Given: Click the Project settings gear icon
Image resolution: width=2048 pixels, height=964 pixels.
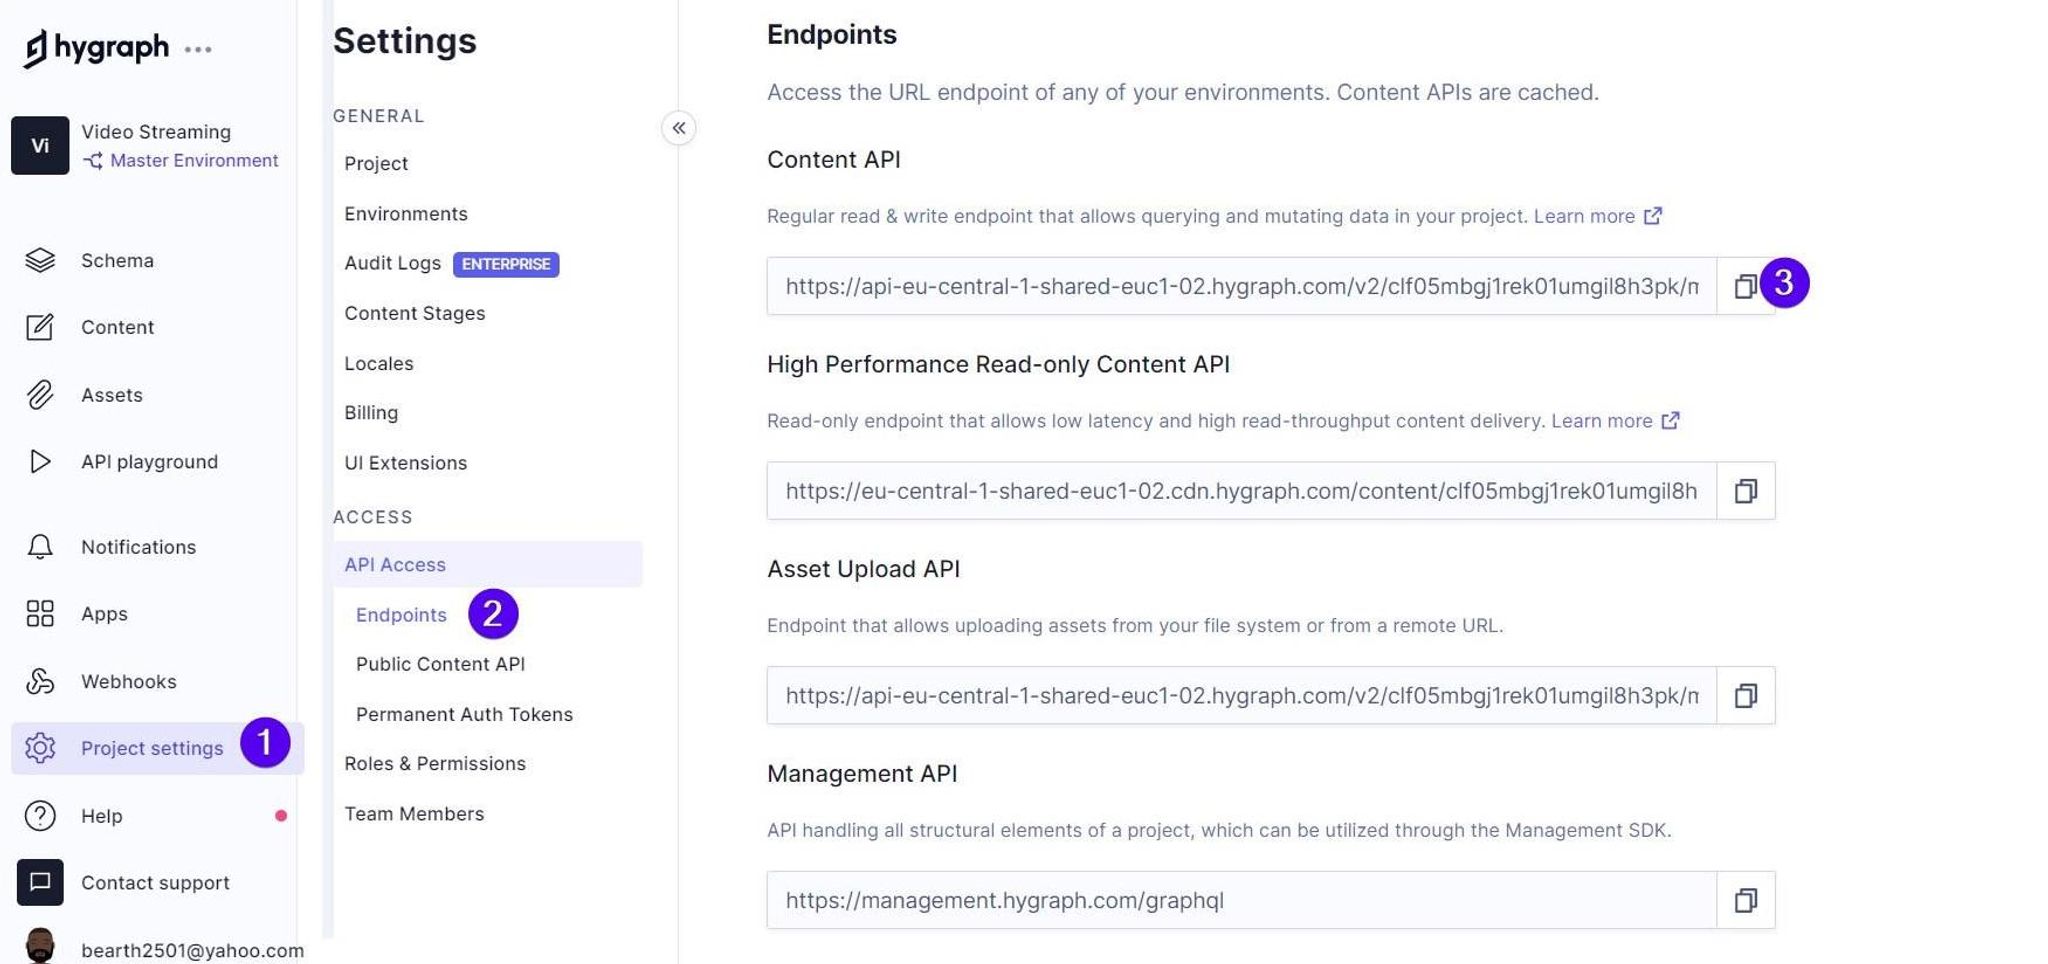Looking at the screenshot, I should (40, 748).
